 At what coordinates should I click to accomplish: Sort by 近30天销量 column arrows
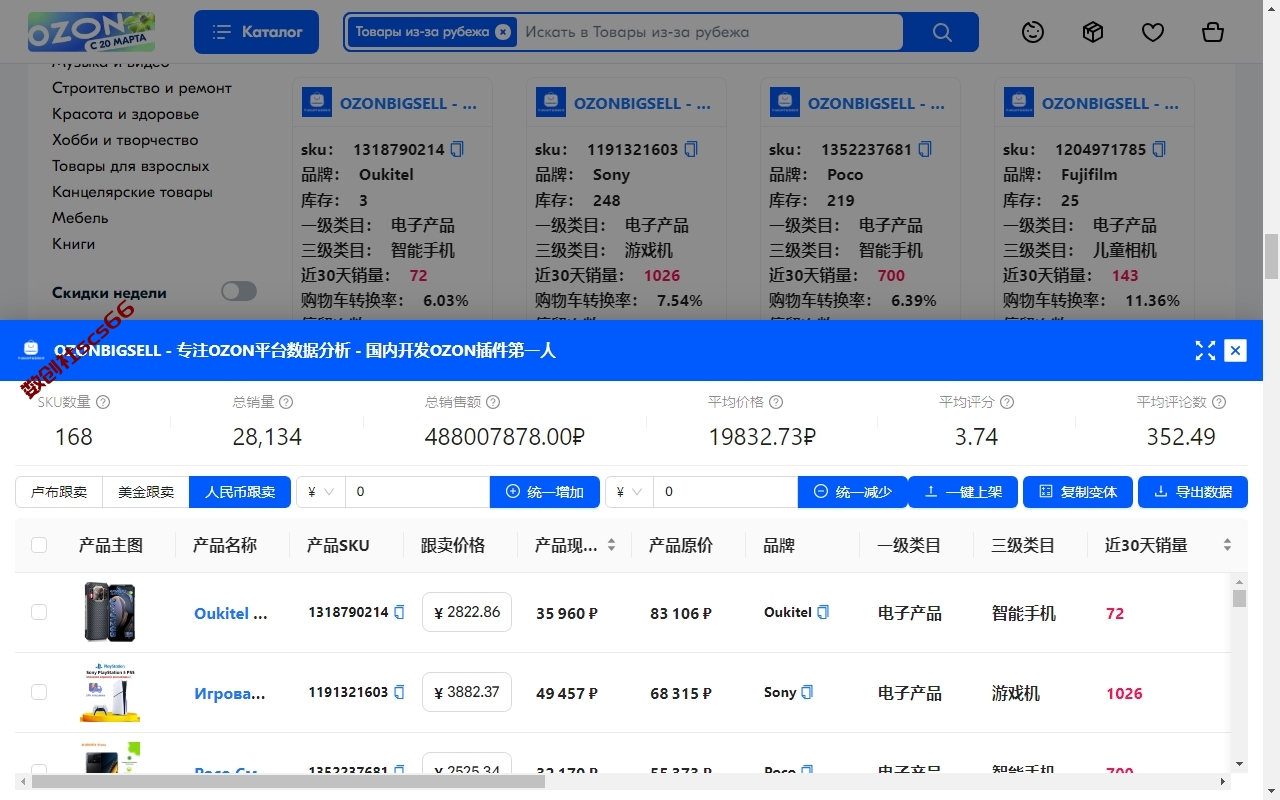[1227, 545]
